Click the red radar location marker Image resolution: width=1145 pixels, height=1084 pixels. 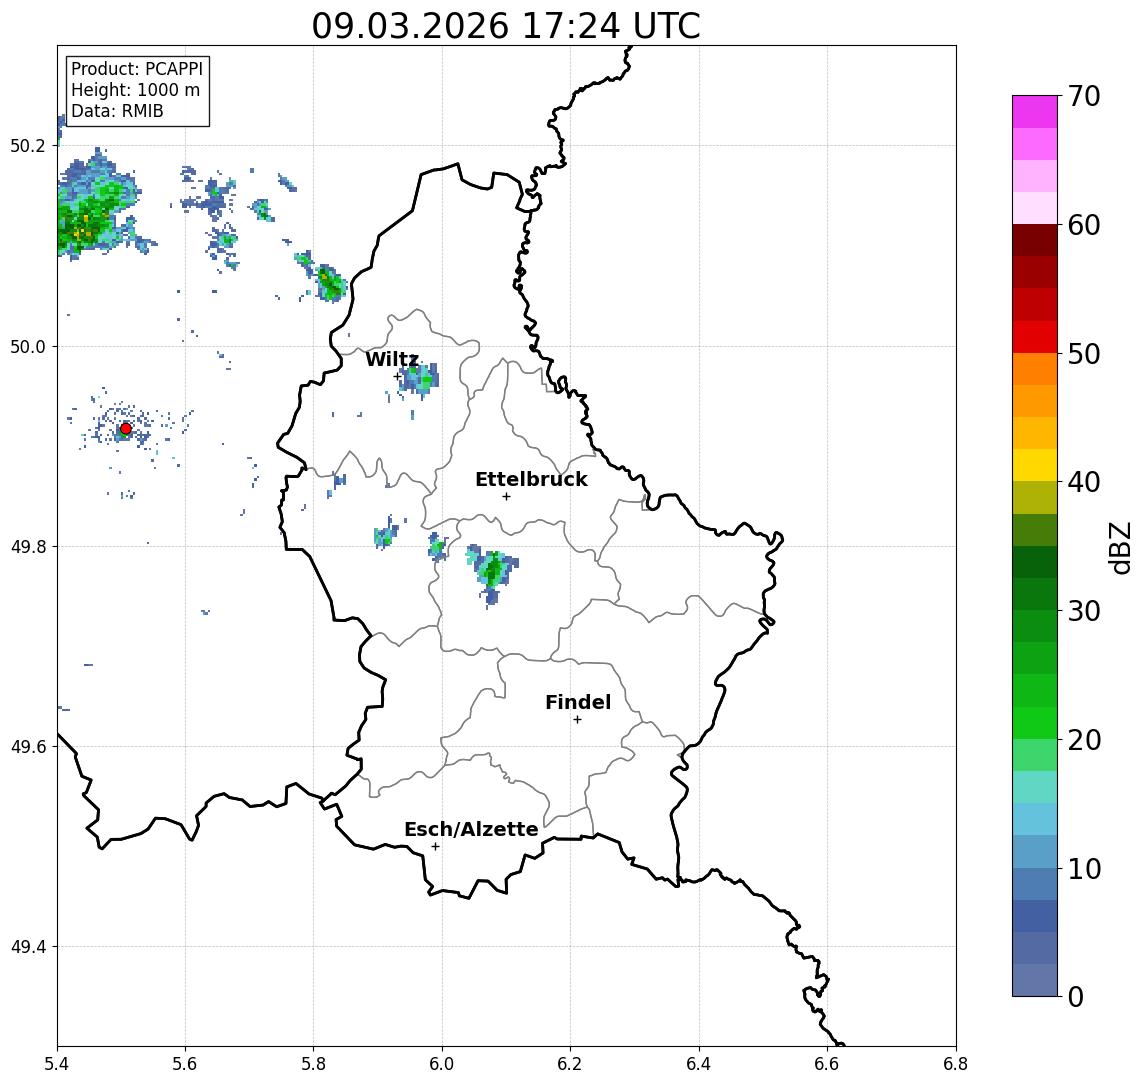[x=126, y=429]
